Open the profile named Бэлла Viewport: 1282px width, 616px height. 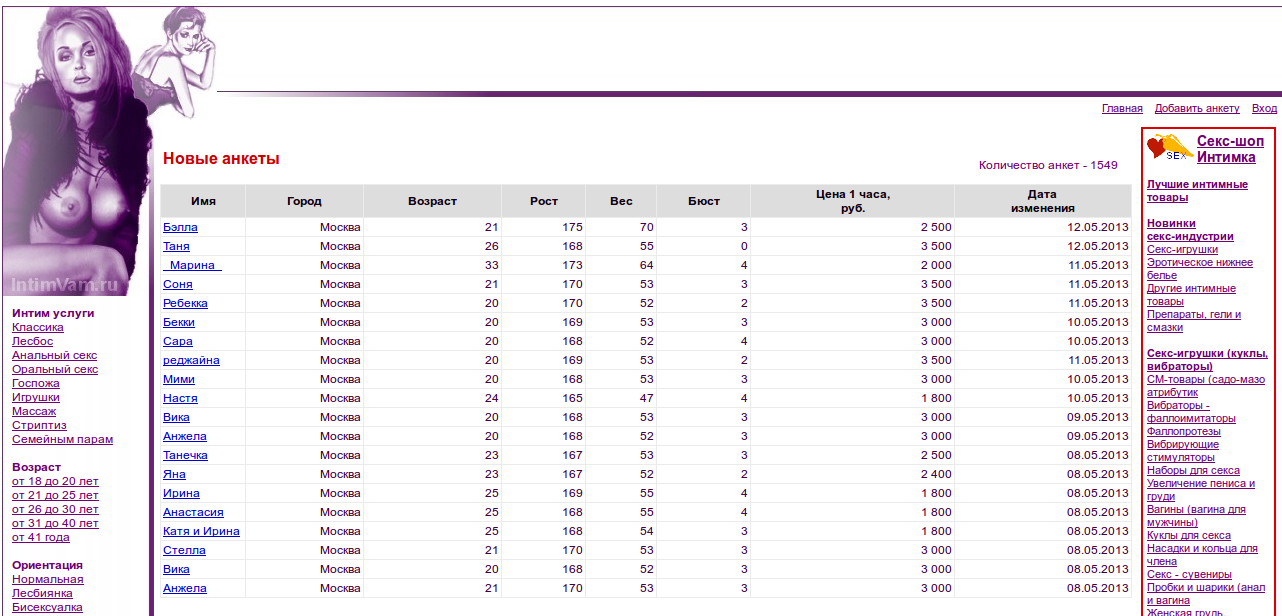[x=180, y=227]
